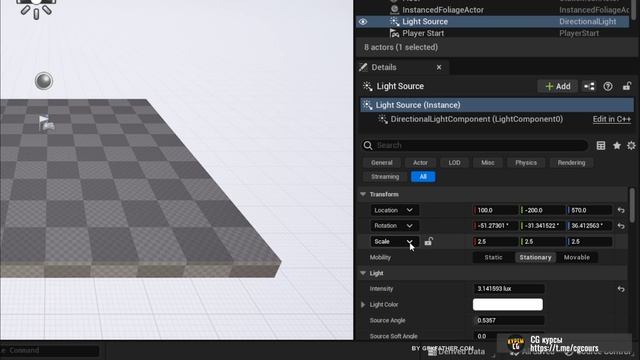This screenshot has height=360, width=640.
Task: Collapse the Transform section
Action: pos(363,194)
